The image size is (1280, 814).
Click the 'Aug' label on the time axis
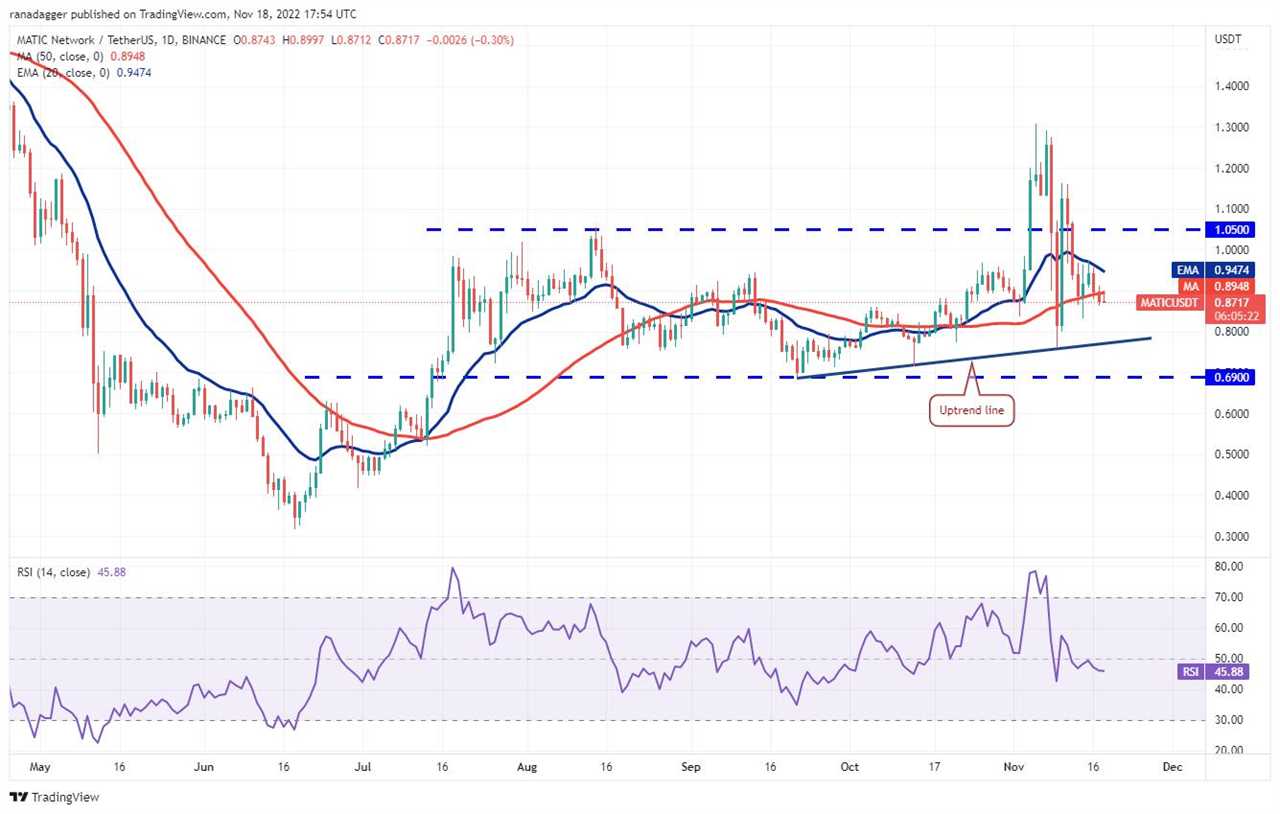coord(527,767)
